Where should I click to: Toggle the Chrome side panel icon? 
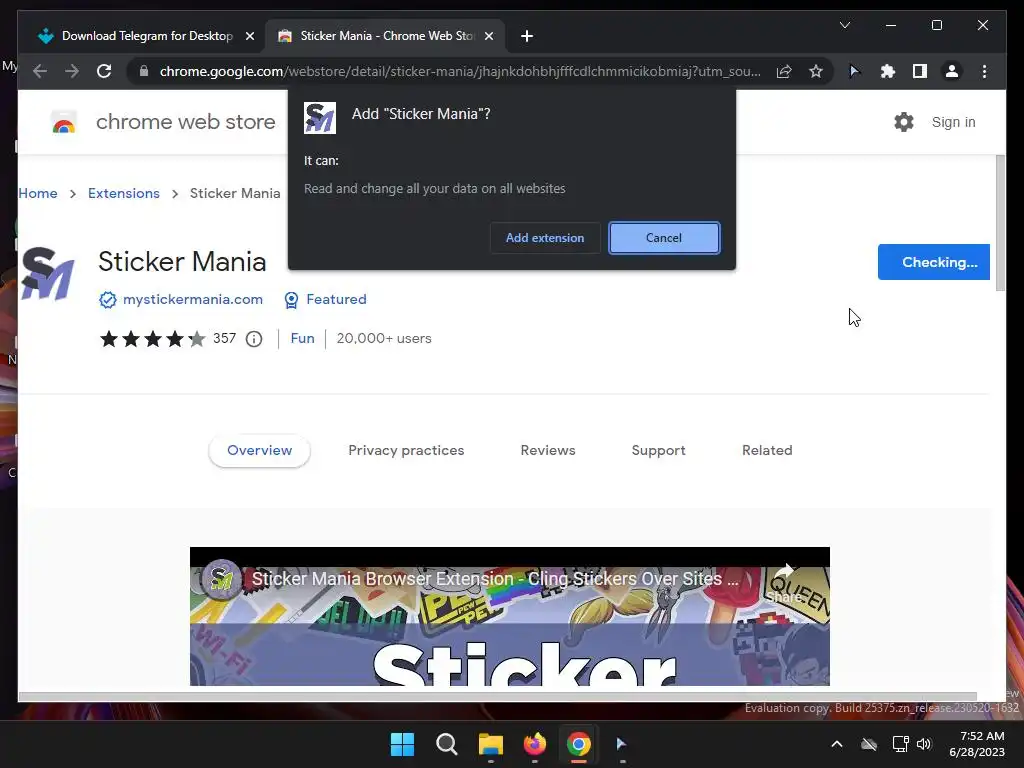920,71
